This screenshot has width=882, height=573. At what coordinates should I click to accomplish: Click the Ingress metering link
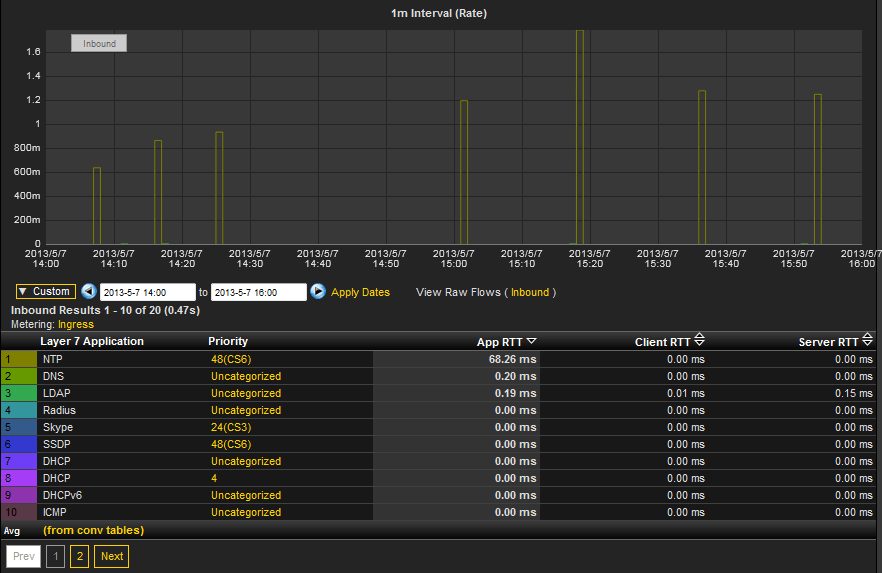click(x=76, y=324)
